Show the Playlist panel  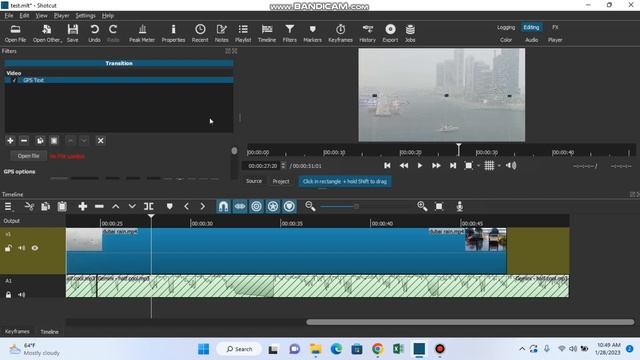243,33
